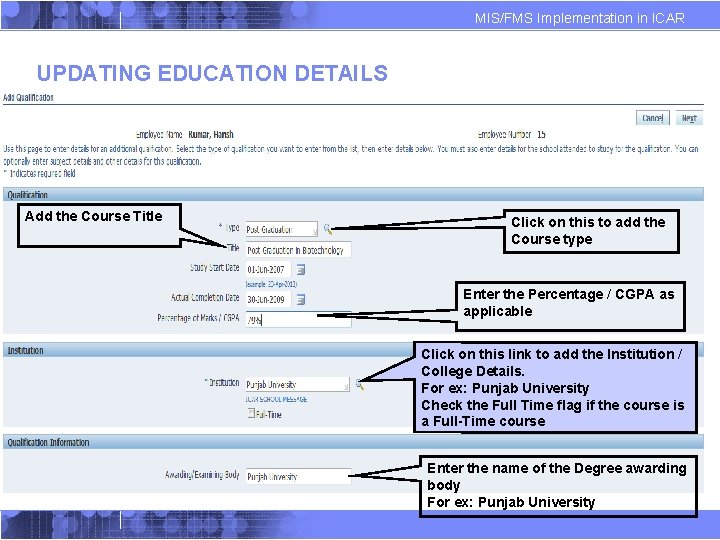Click the Actual Completion Date input field
This screenshot has width=720, height=540.
pos(268,300)
